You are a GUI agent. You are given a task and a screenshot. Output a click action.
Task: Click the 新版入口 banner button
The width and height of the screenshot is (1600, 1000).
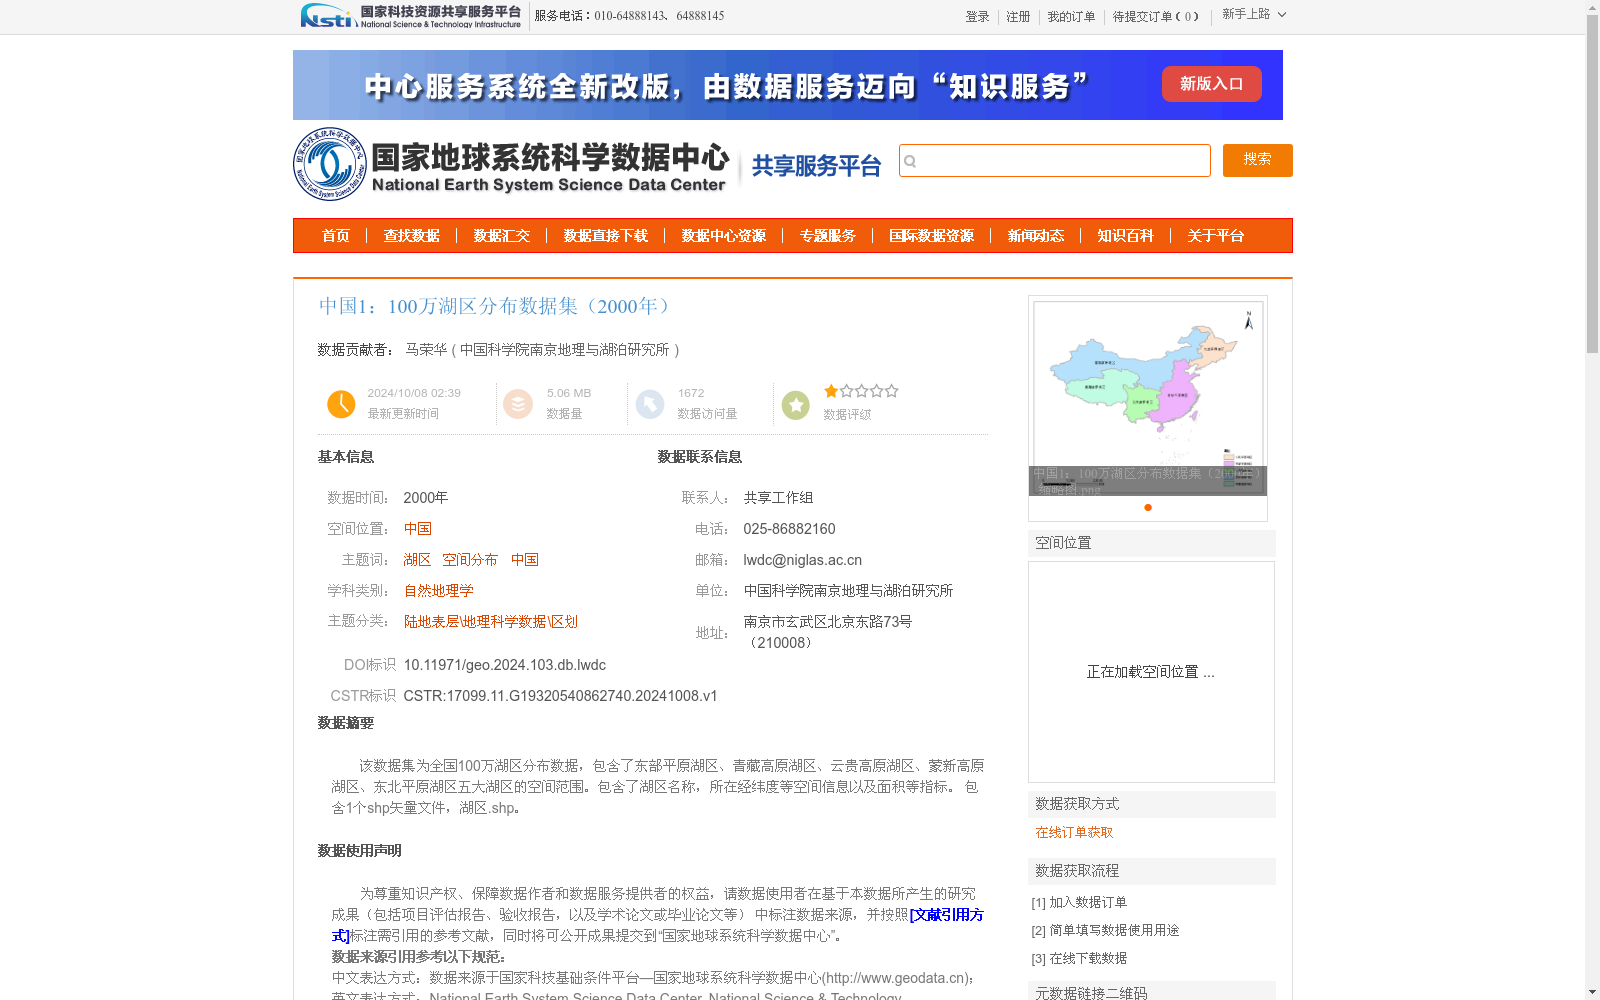(1211, 84)
